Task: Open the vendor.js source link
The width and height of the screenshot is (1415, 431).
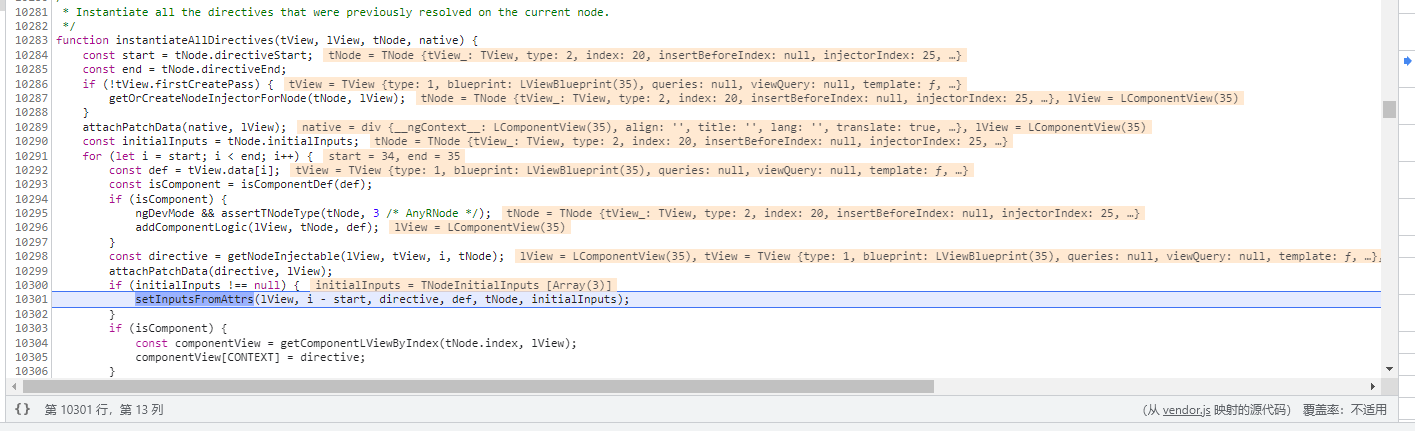Action: 1187,410
